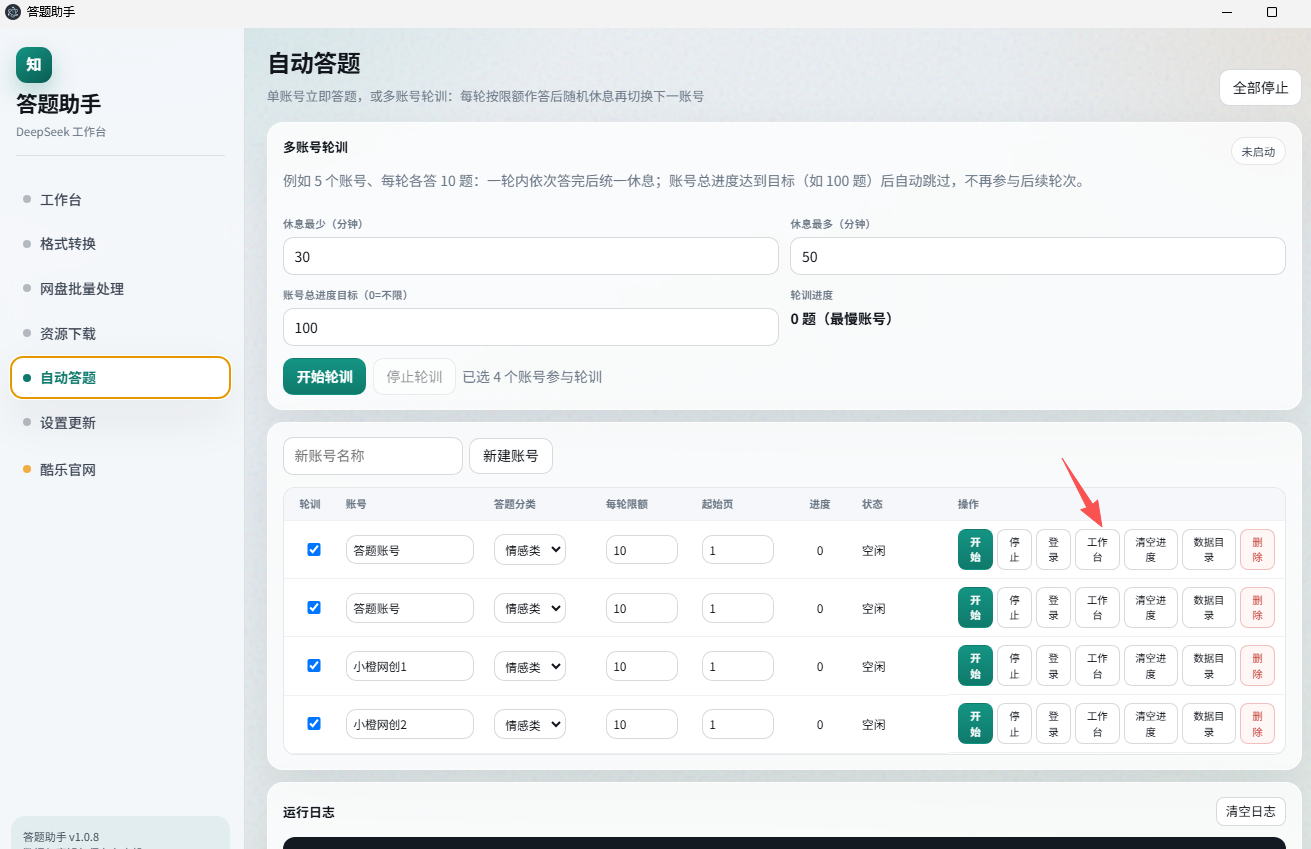The image size is (1311, 849).
Task: Click the 全部停止 button
Action: pyautogui.click(x=1260, y=88)
